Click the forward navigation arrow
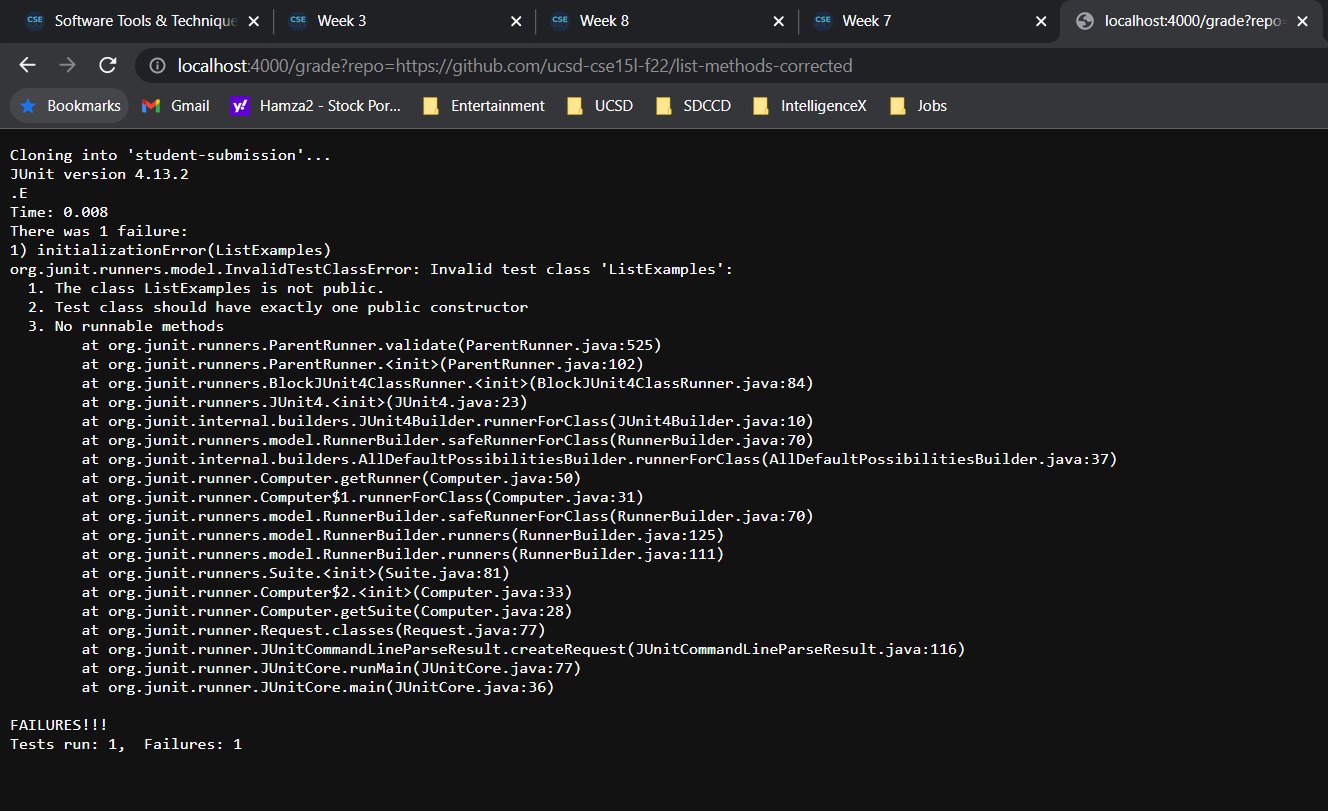The image size is (1328, 811). coord(67,65)
